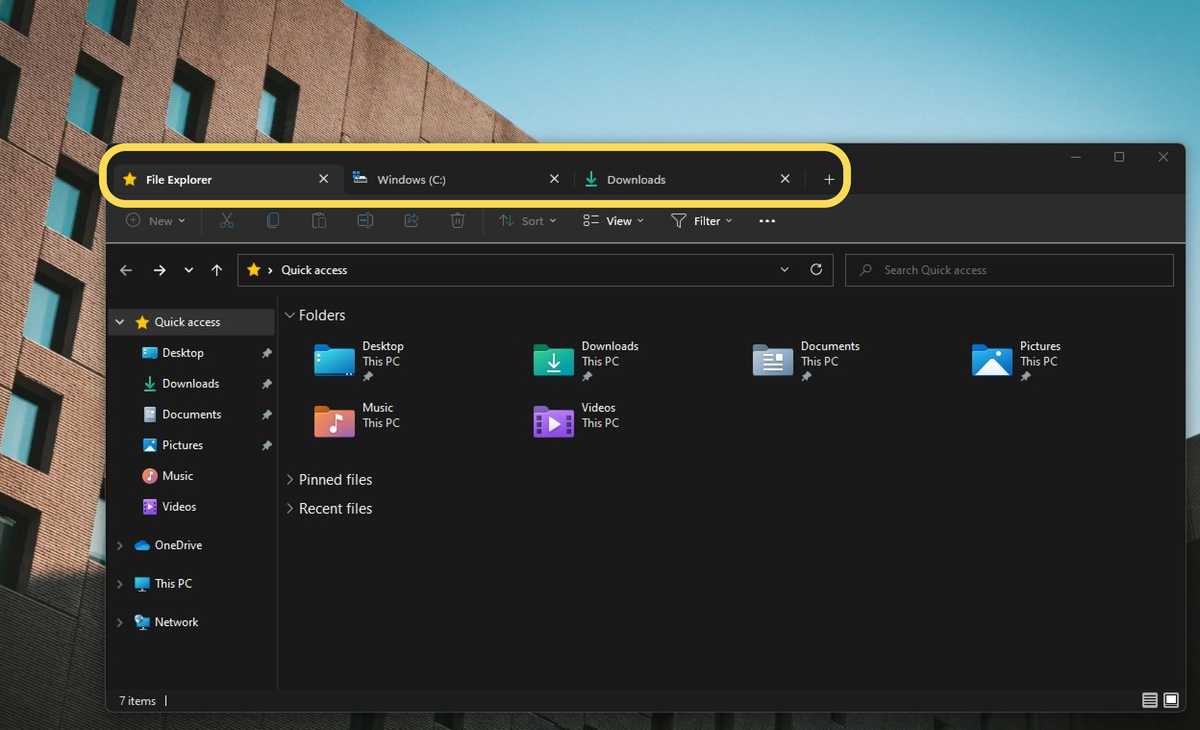
Task: Open the Sort dropdown menu
Action: click(528, 221)
